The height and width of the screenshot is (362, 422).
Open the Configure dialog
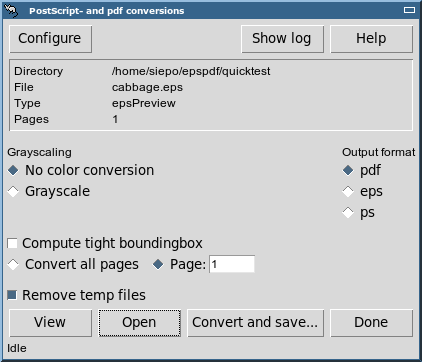[x=51, y=39]
